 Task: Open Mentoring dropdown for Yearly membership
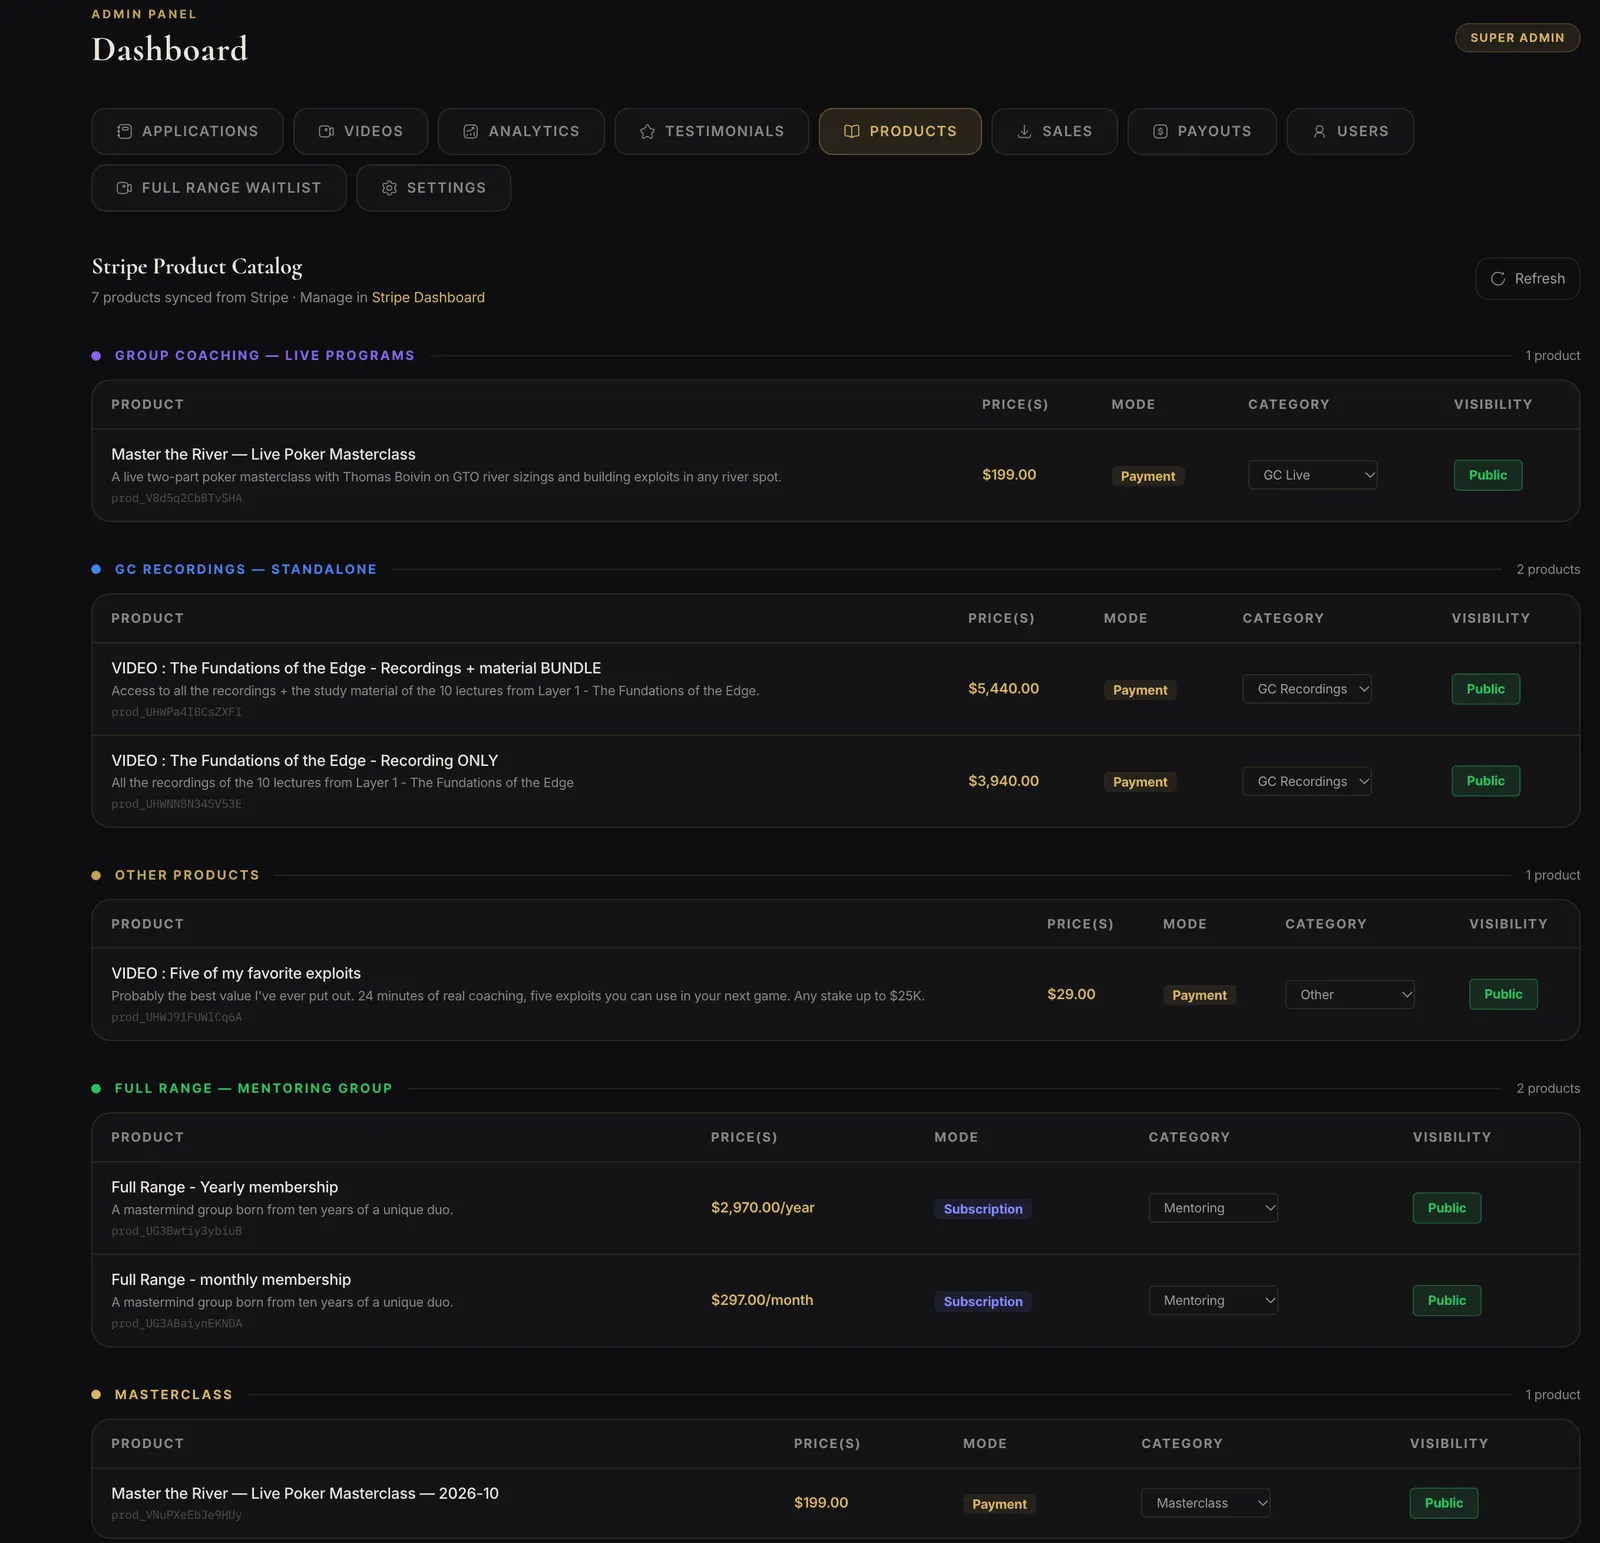point(1212,1208)
